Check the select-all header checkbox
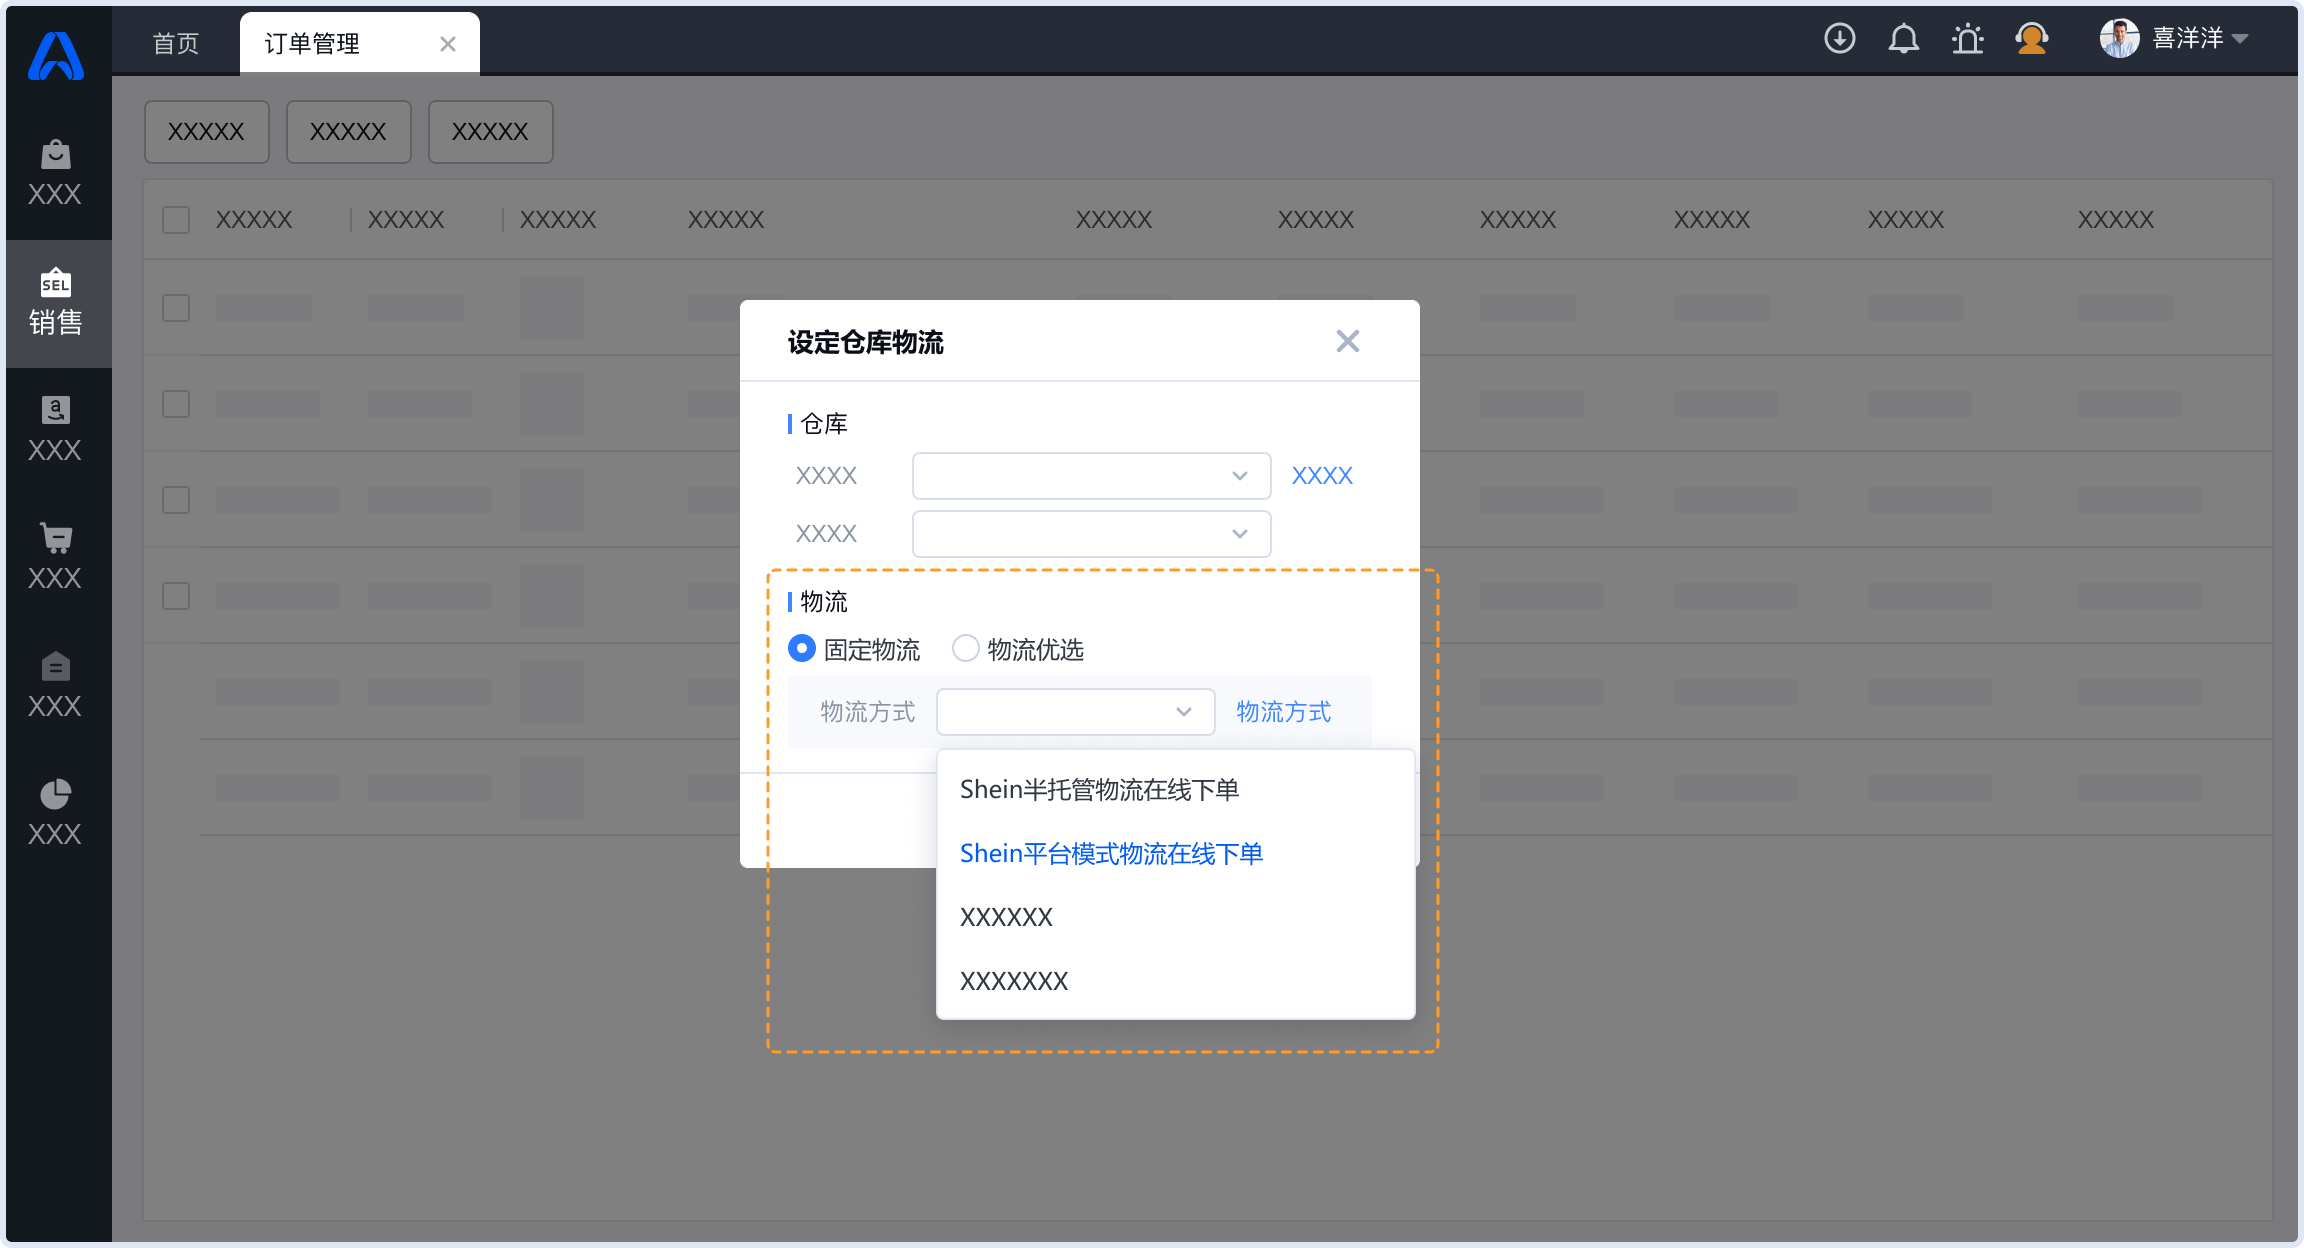2304x1248 pixels. pyautogui.click(x=176, y=220)
